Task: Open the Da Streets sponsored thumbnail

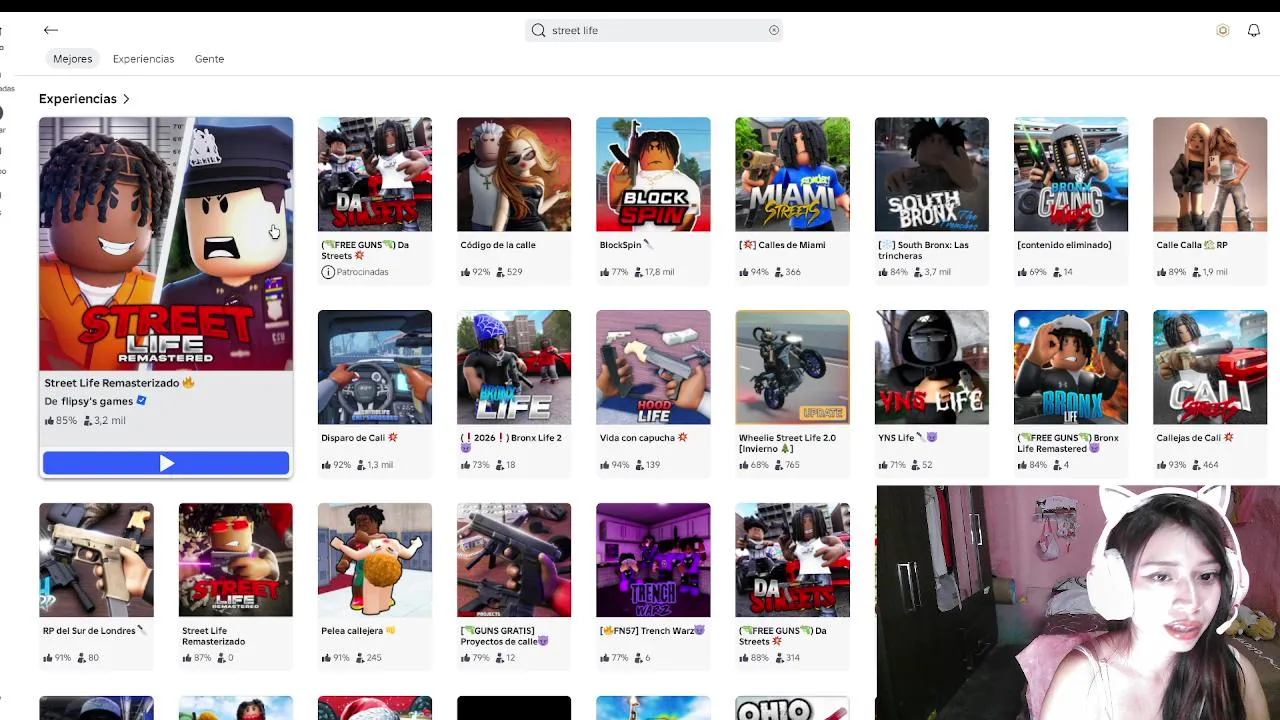Action: (375, 174)
